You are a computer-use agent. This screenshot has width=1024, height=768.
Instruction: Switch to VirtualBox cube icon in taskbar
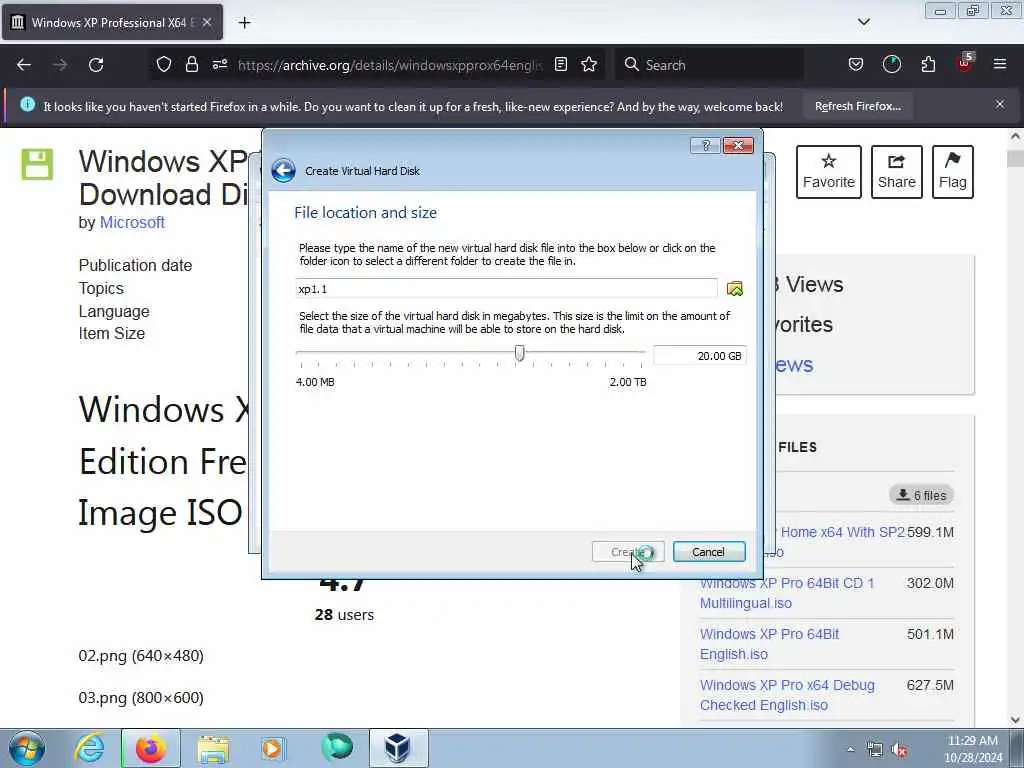398,748
